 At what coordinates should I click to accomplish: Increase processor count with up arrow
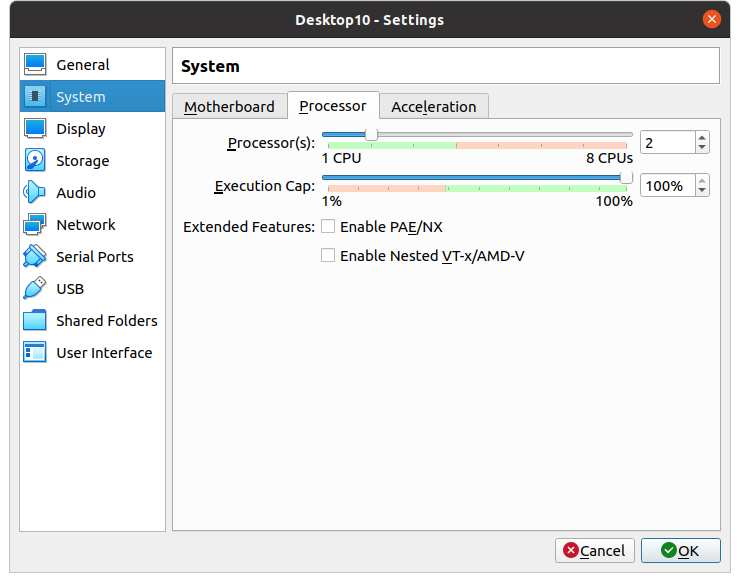702,138
